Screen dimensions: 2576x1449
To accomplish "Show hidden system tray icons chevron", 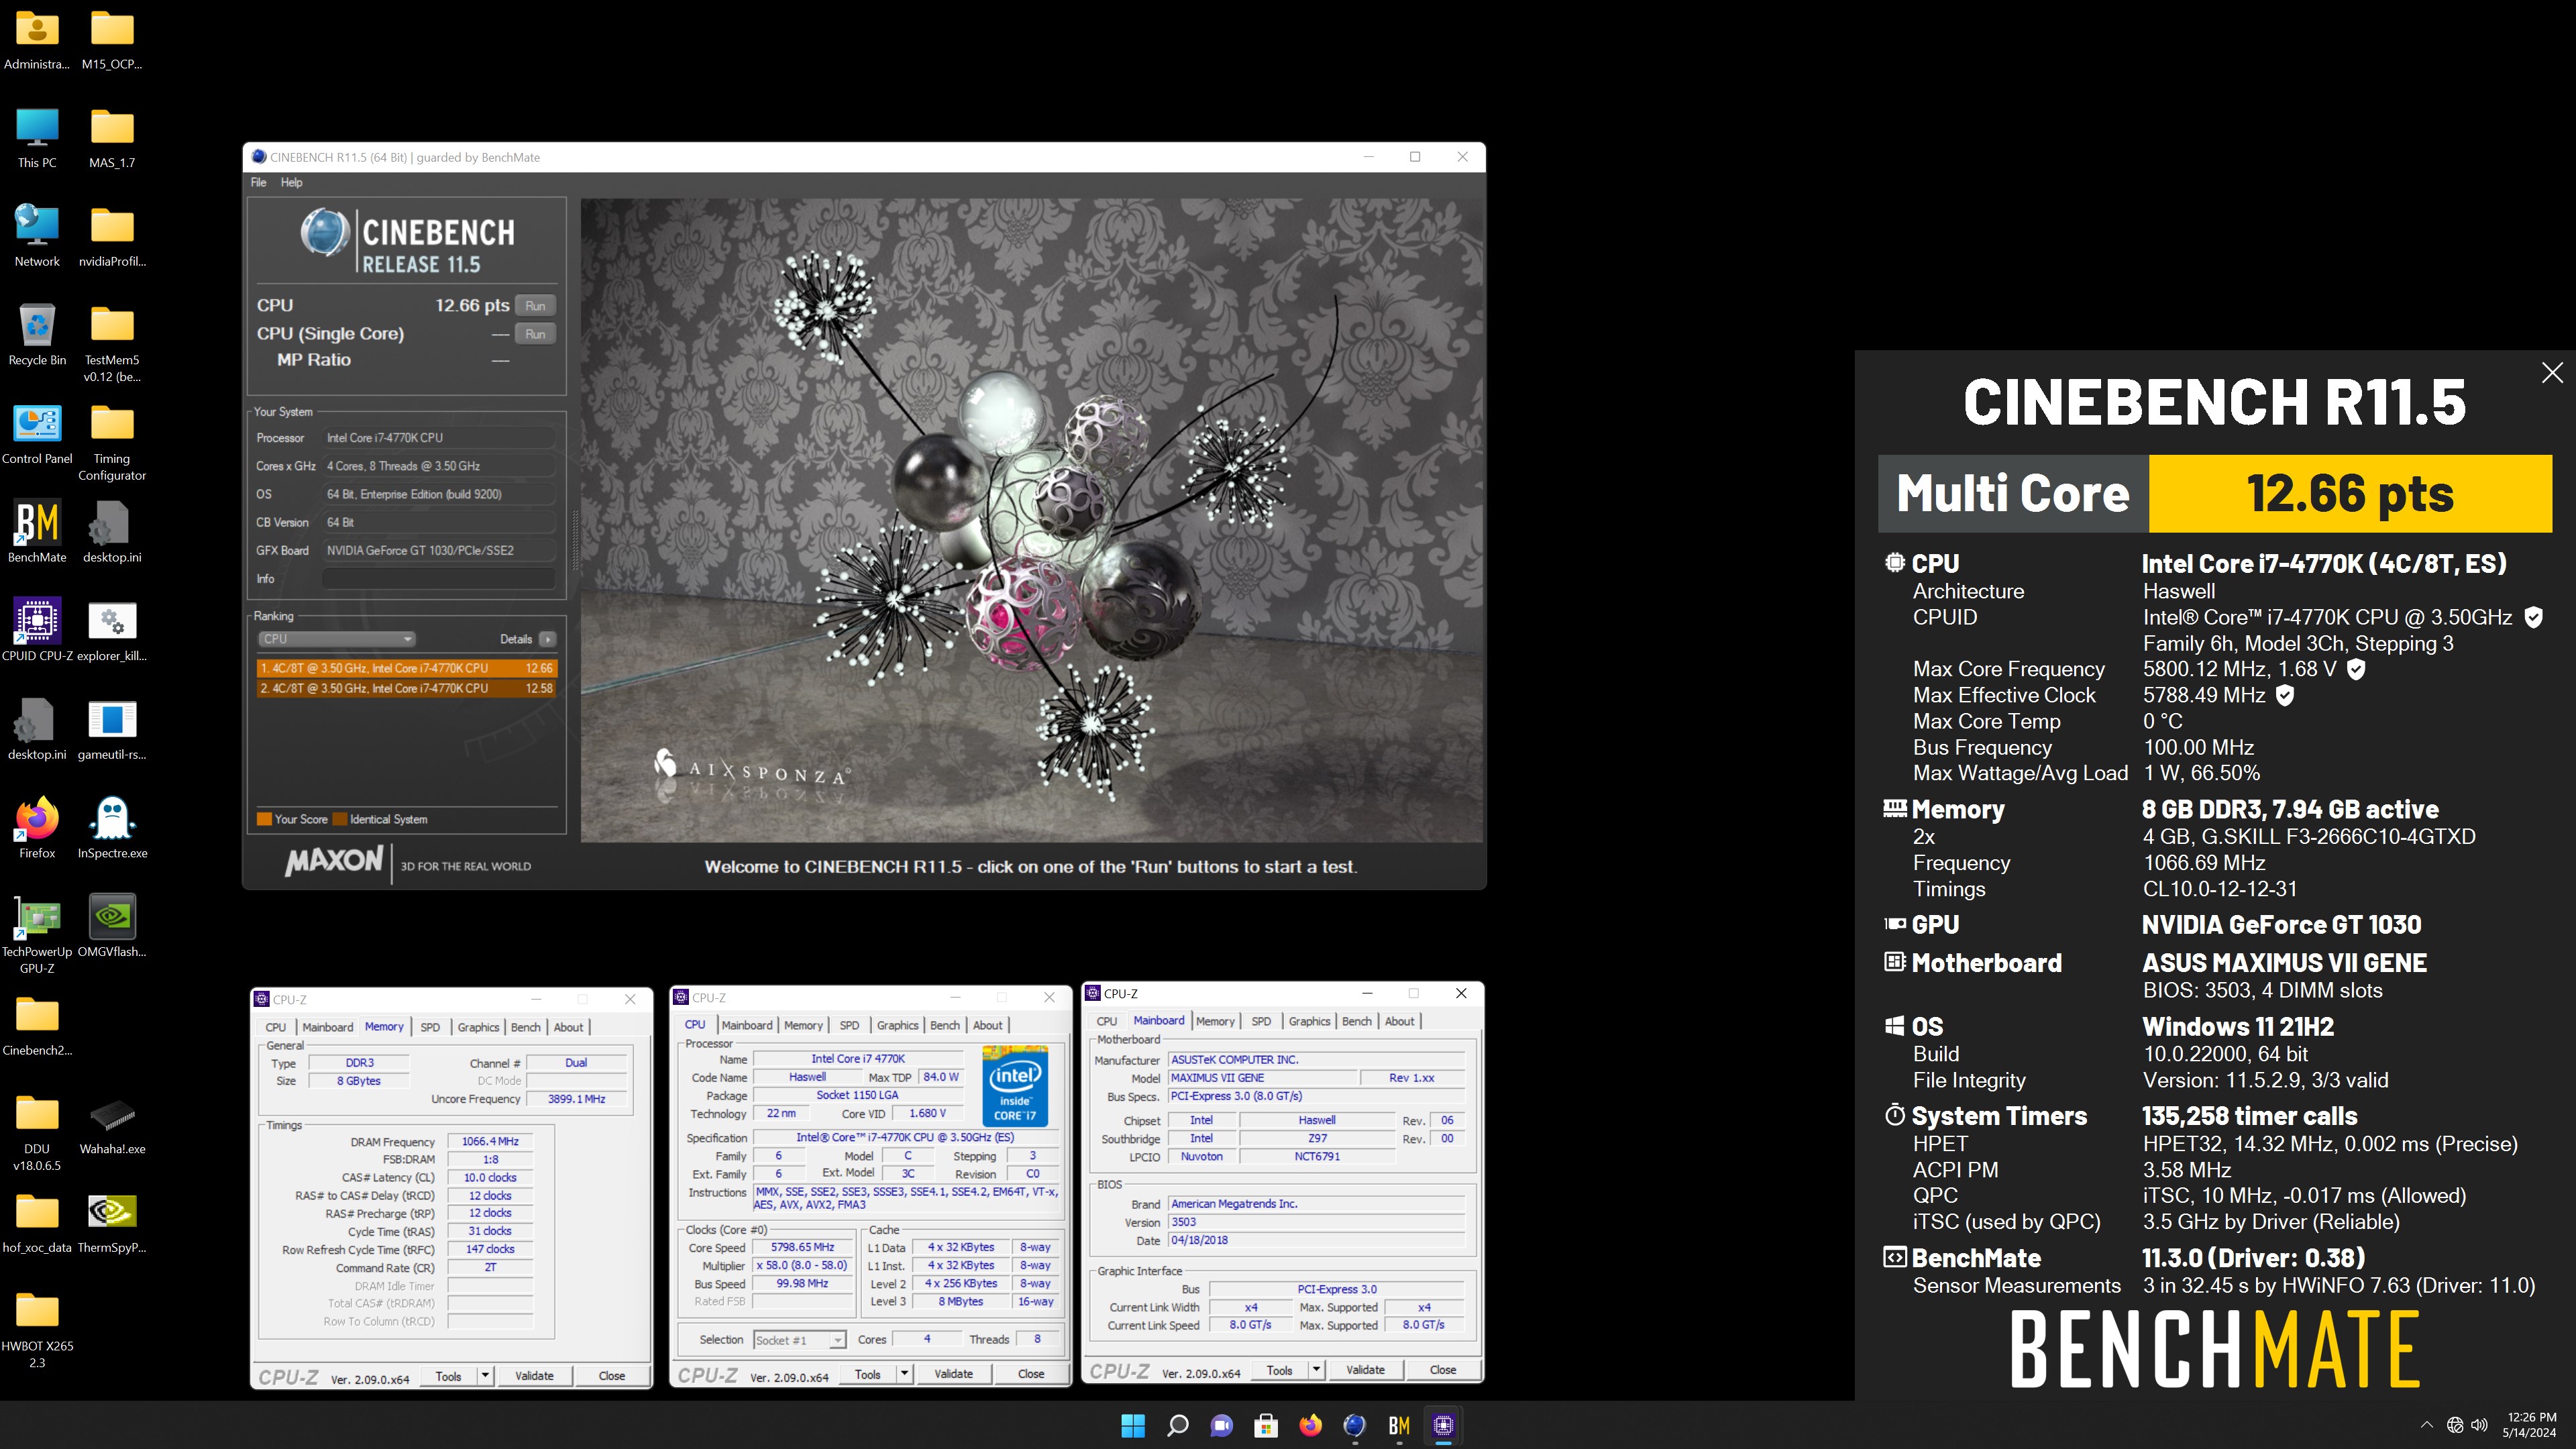I will [2426, 1425].
